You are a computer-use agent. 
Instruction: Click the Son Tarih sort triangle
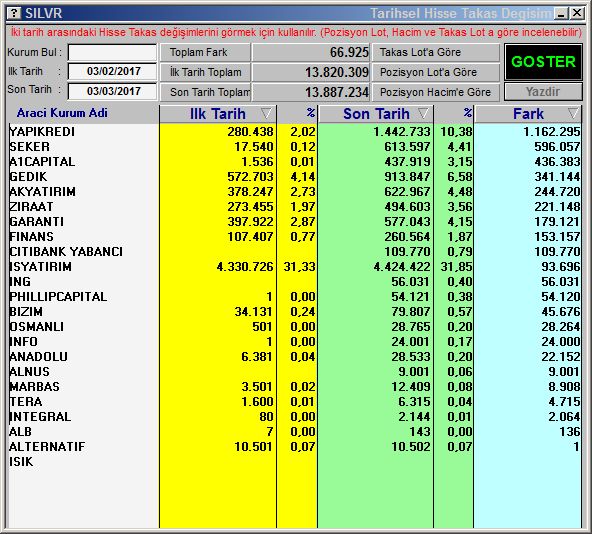423,113
